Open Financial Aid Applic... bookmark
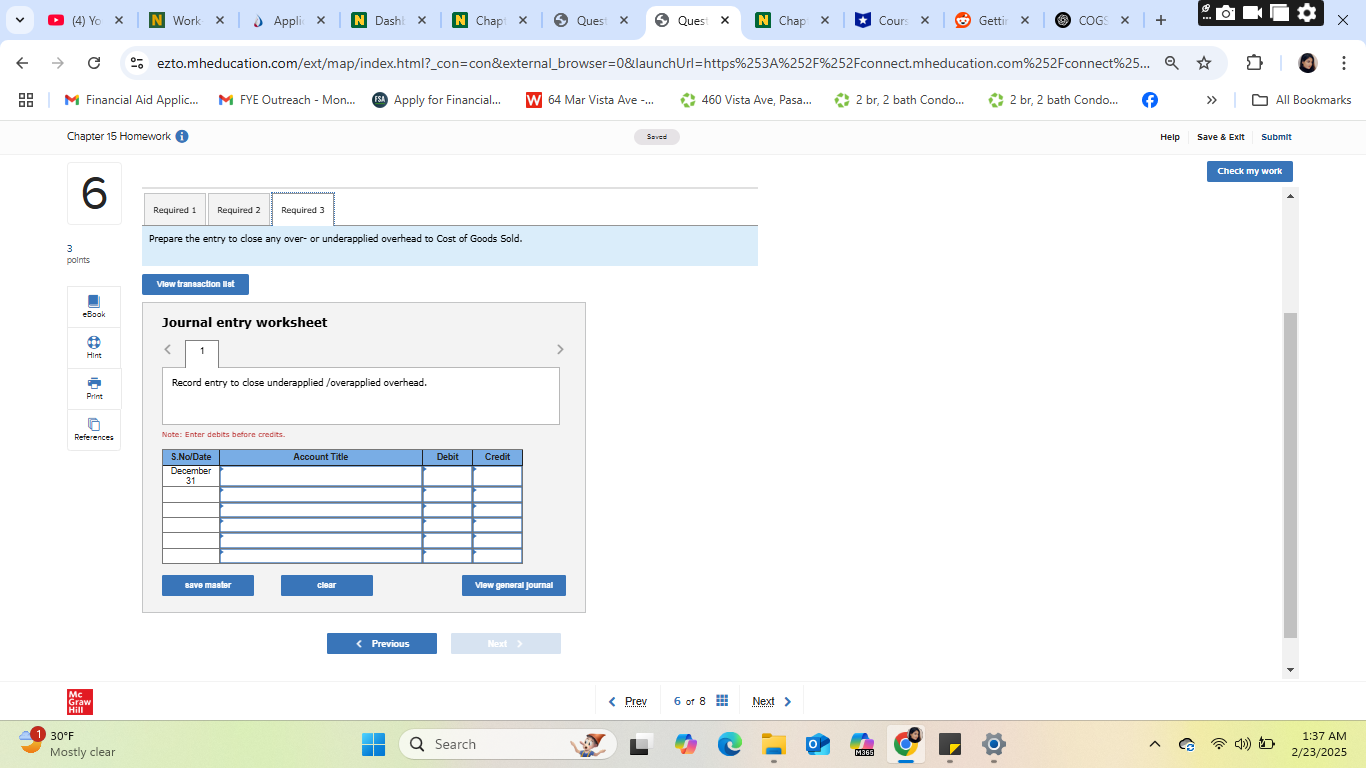This screenshot has width=1366, height=768. coord(131,100)
